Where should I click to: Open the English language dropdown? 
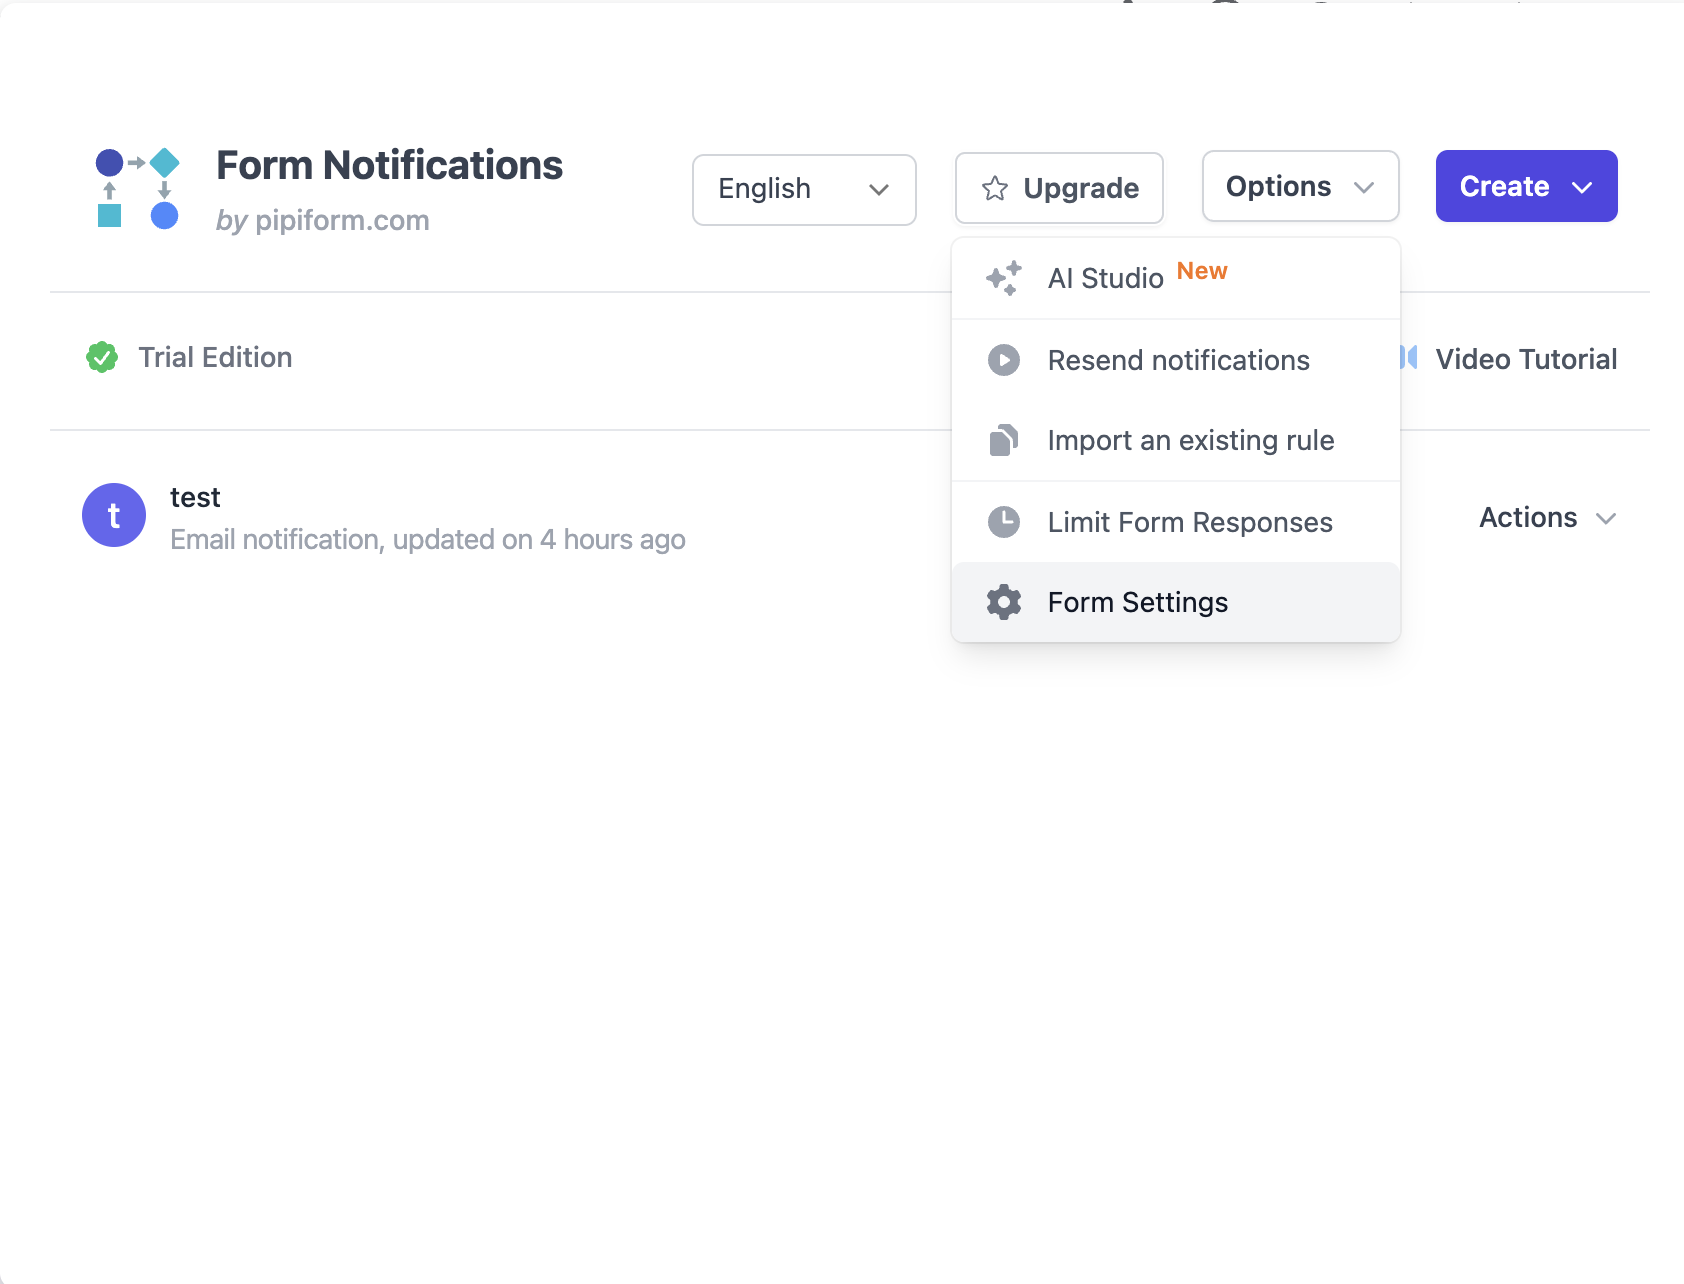click(x=804, y=190)
